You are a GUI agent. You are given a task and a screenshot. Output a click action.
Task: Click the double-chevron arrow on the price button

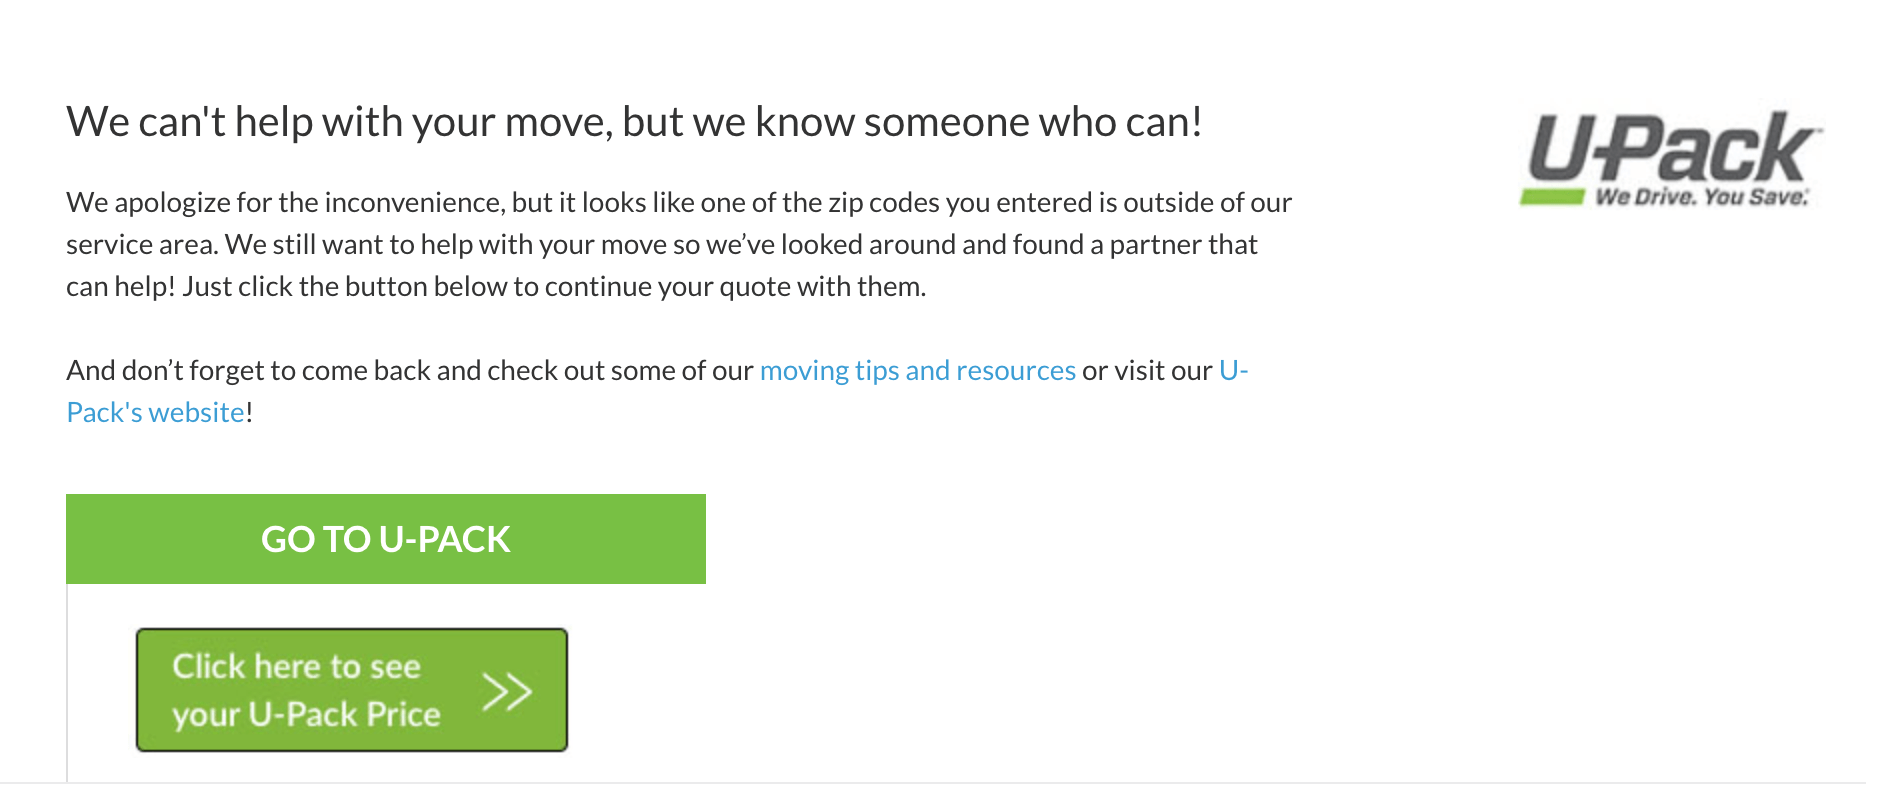pyautogui.click(x=506, y=691)
